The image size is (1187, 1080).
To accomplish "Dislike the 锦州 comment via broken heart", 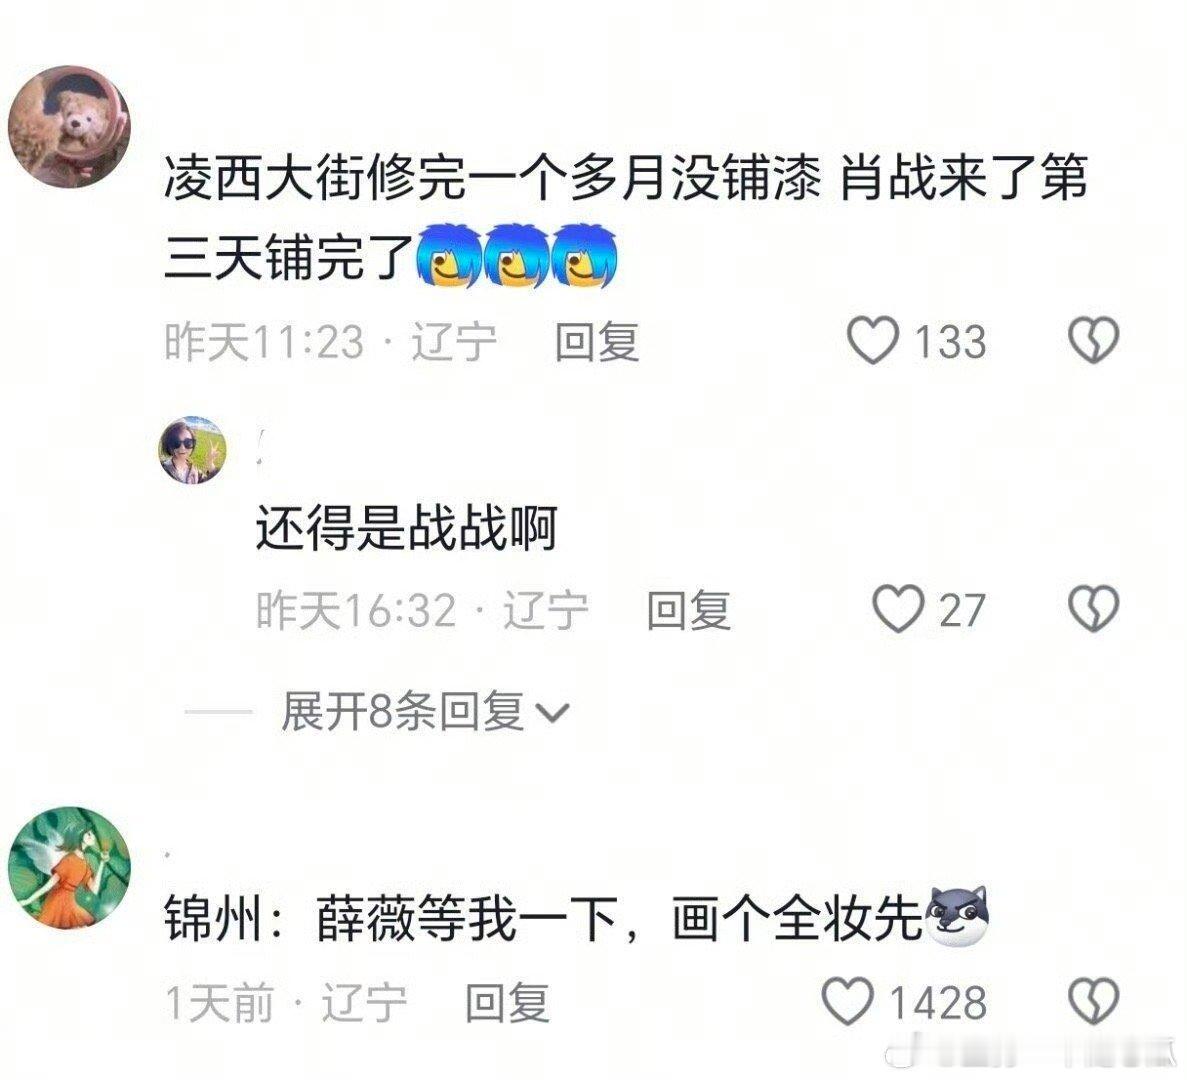I will (x=1093, y=1001).
